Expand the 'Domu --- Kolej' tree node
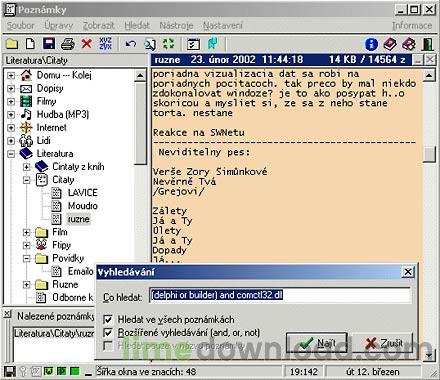The width and height of the screenshot is (440, 380). pos(11,75)
